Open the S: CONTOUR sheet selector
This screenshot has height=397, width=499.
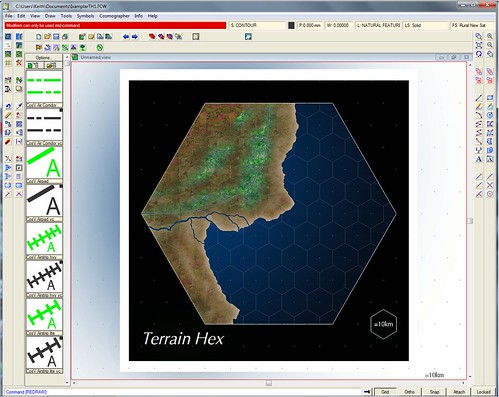[258, 25]
